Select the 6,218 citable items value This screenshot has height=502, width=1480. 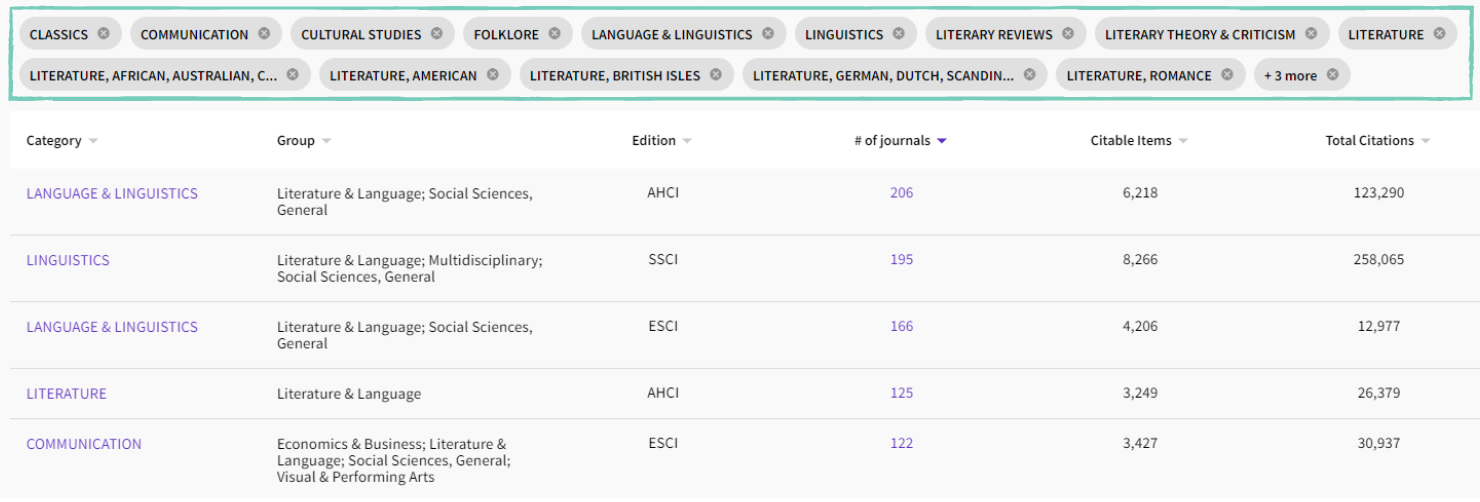coord(1140,193)
